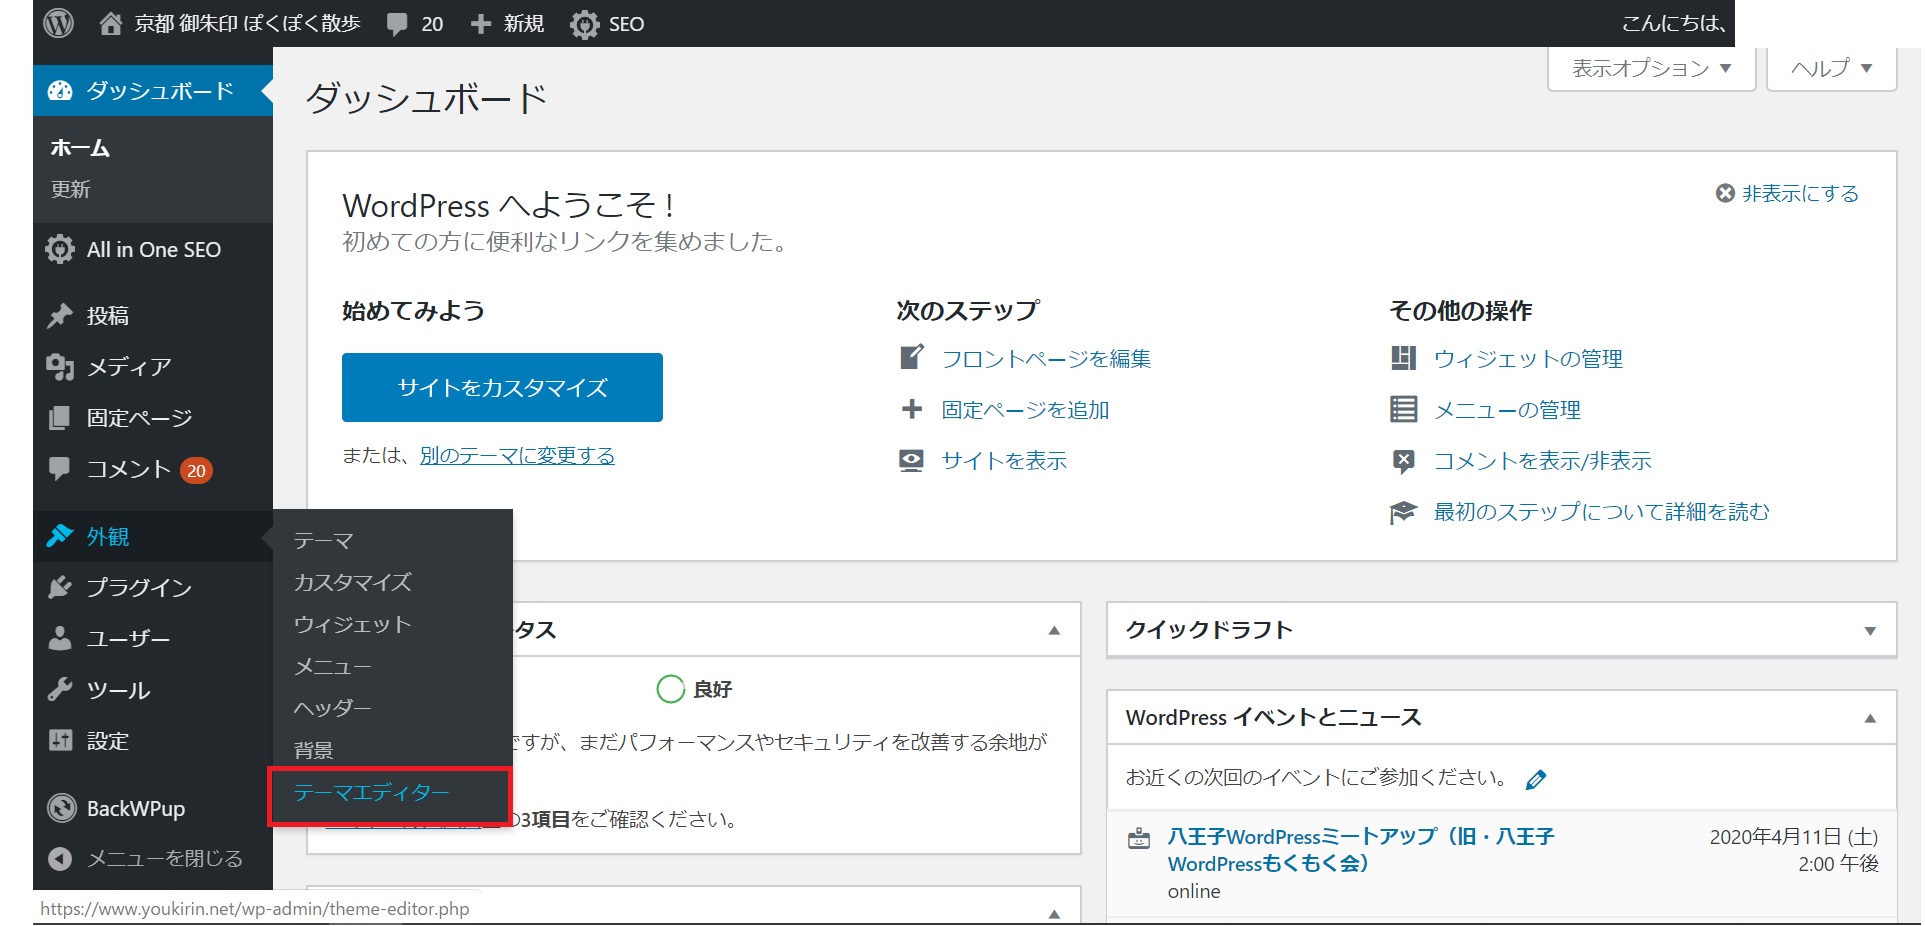Click the プラグイン plug icon
This screenshot has width=1925, height=926.
pyautogui.click(x=60, y=587)
